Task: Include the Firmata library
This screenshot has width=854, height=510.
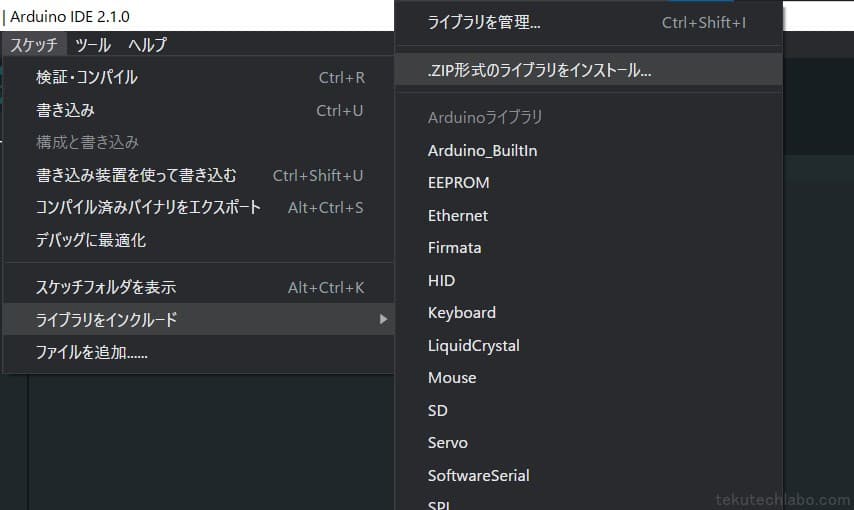Action: [x=589, y=248]
